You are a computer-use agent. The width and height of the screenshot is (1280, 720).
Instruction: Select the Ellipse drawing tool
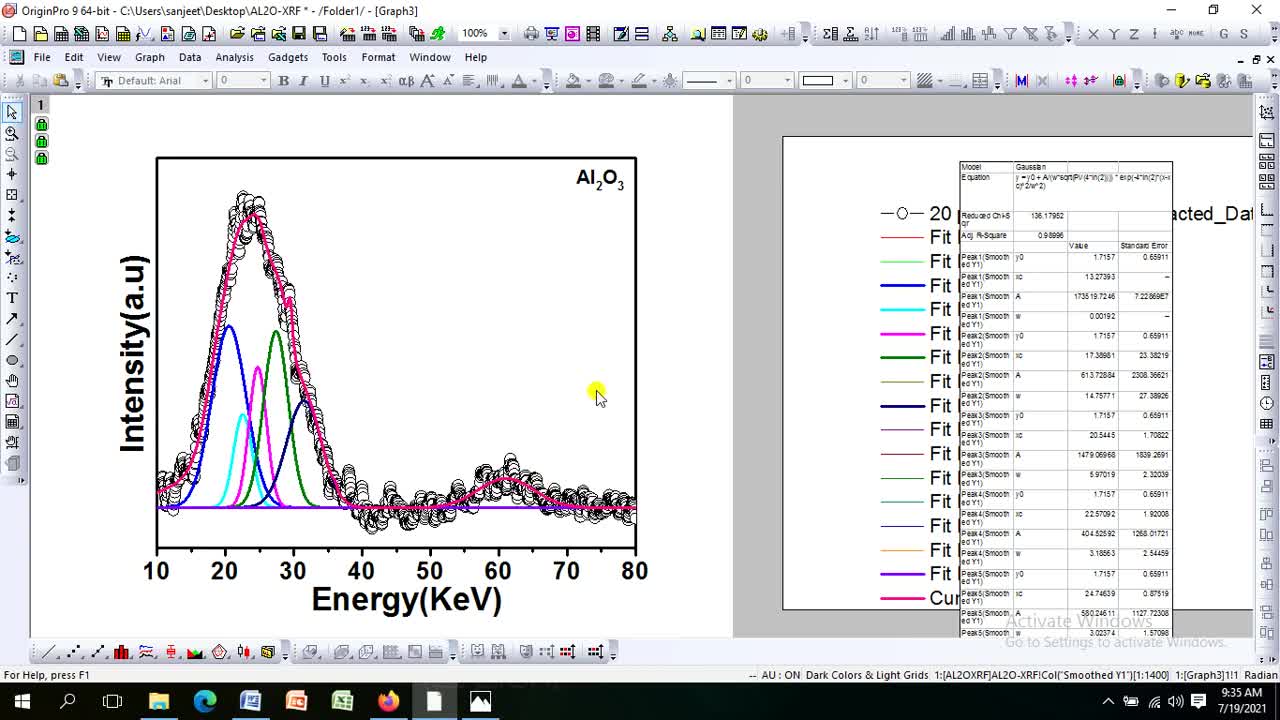coord(12,360)
